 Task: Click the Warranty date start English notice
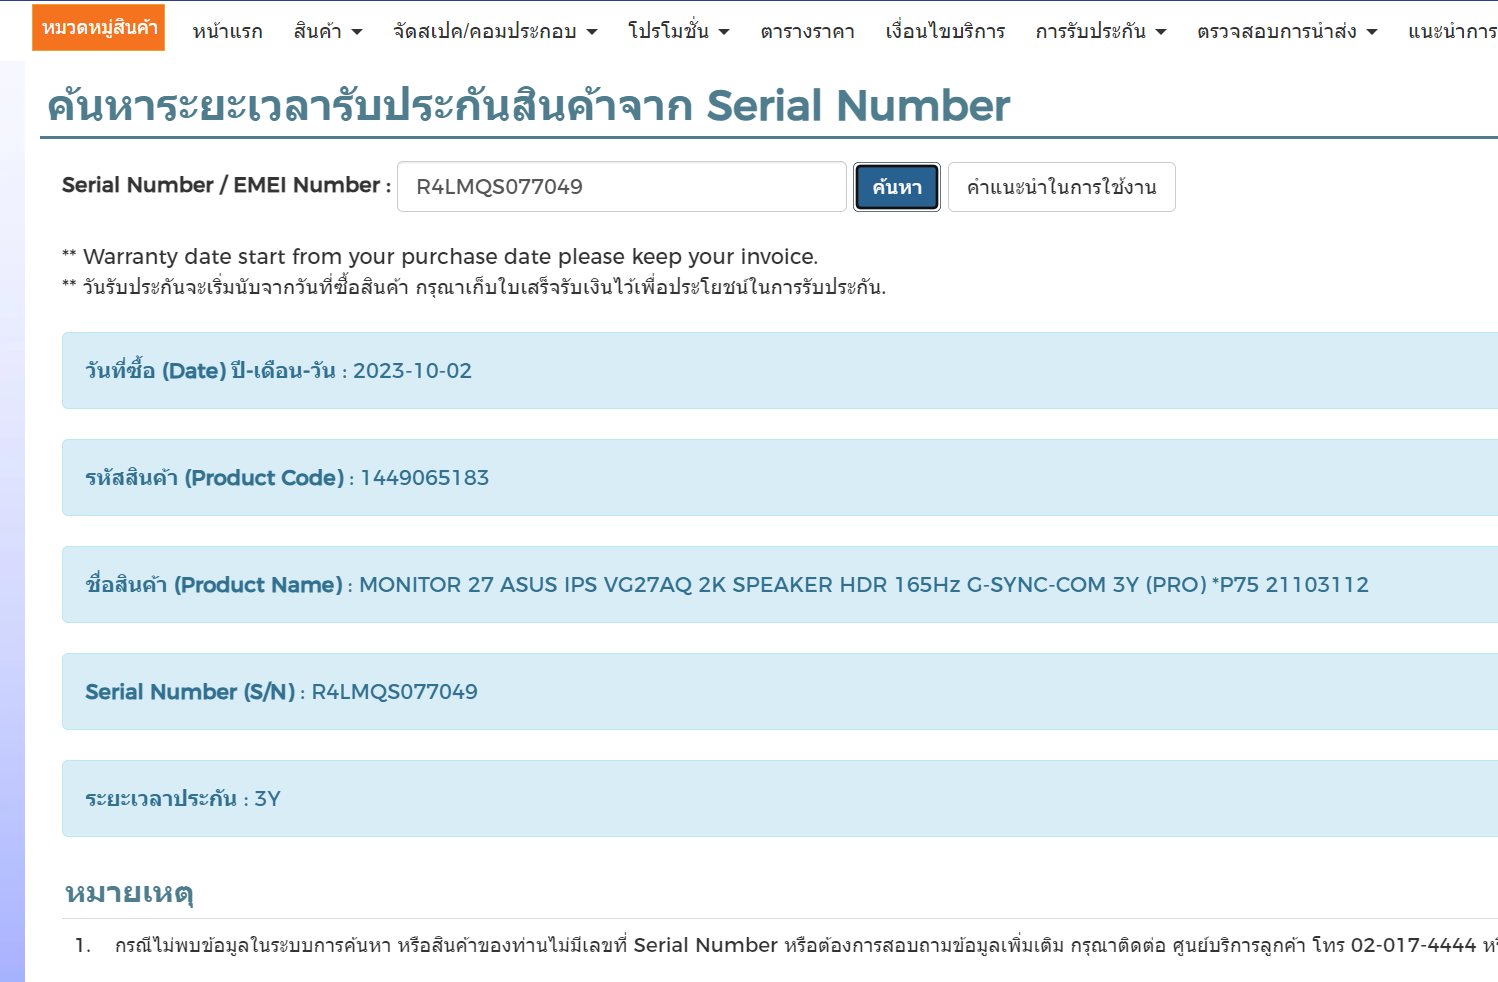coord(440,257)
